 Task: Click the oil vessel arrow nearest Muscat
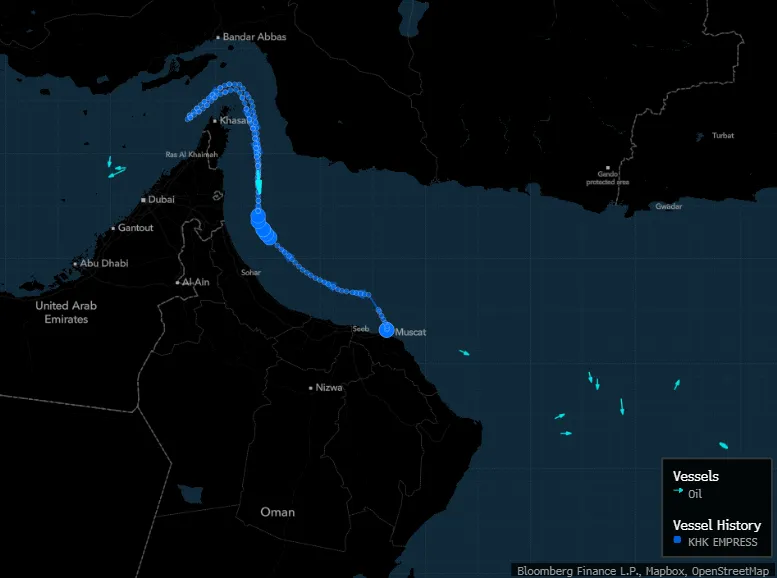(x=464, y=352)
